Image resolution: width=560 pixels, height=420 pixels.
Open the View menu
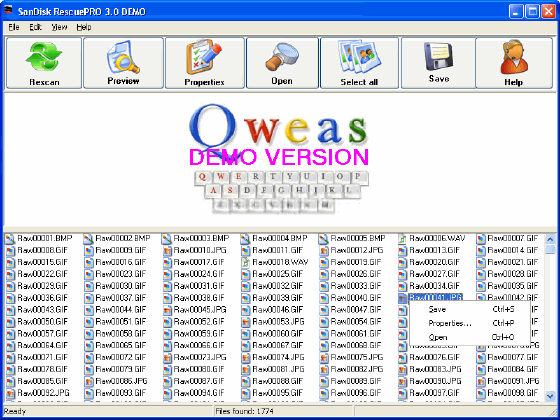pyautogui.click(x=59, y=27)
